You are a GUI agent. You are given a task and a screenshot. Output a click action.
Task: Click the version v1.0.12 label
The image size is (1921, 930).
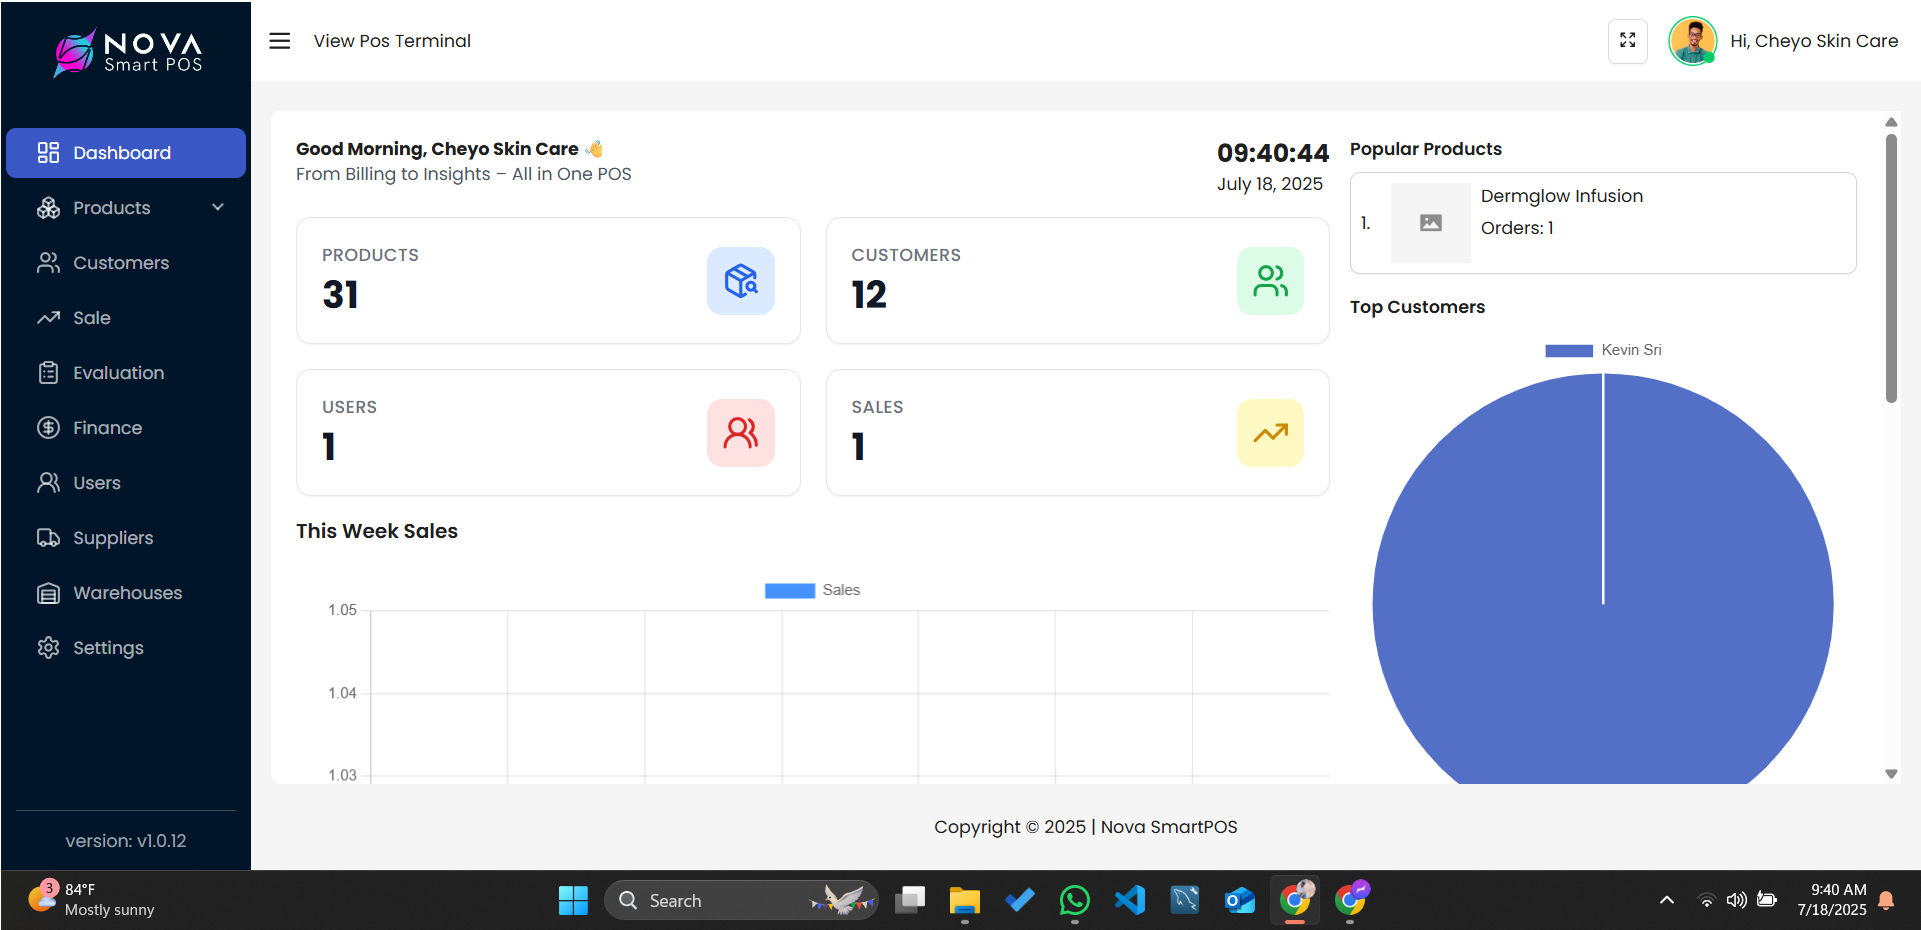[x=126, y=841]
